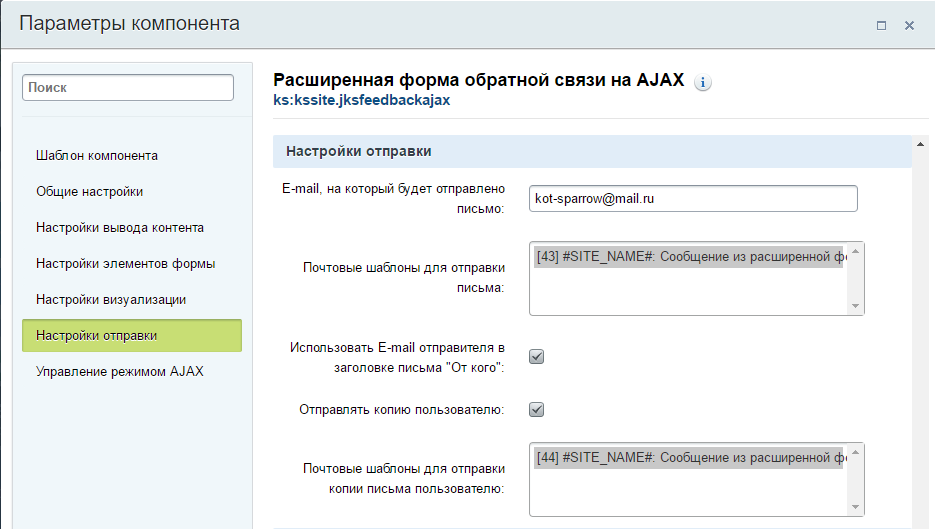Screen dimensions: 935x529
Task: Toggle use sender E-mail in "От кого" checkbox
Action: pos(537,356)
